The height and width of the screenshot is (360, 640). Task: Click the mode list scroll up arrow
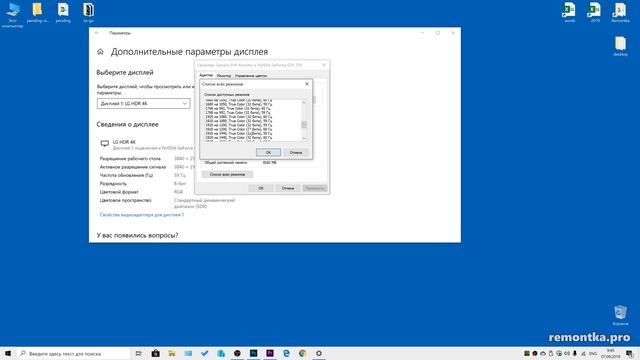304,102
